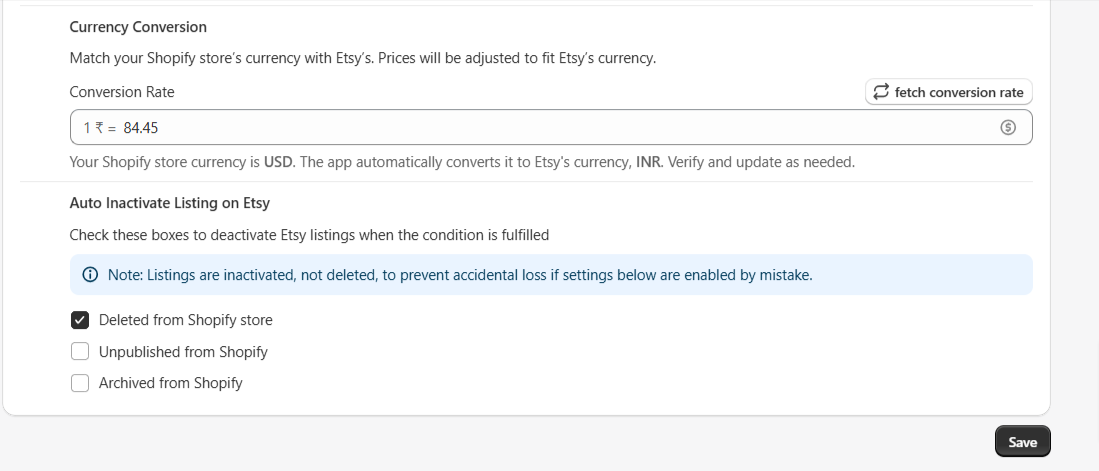
Task: Enable the Unpublished from Shopify checkbox
Action: pyautogui.click(x=80, y=351)
